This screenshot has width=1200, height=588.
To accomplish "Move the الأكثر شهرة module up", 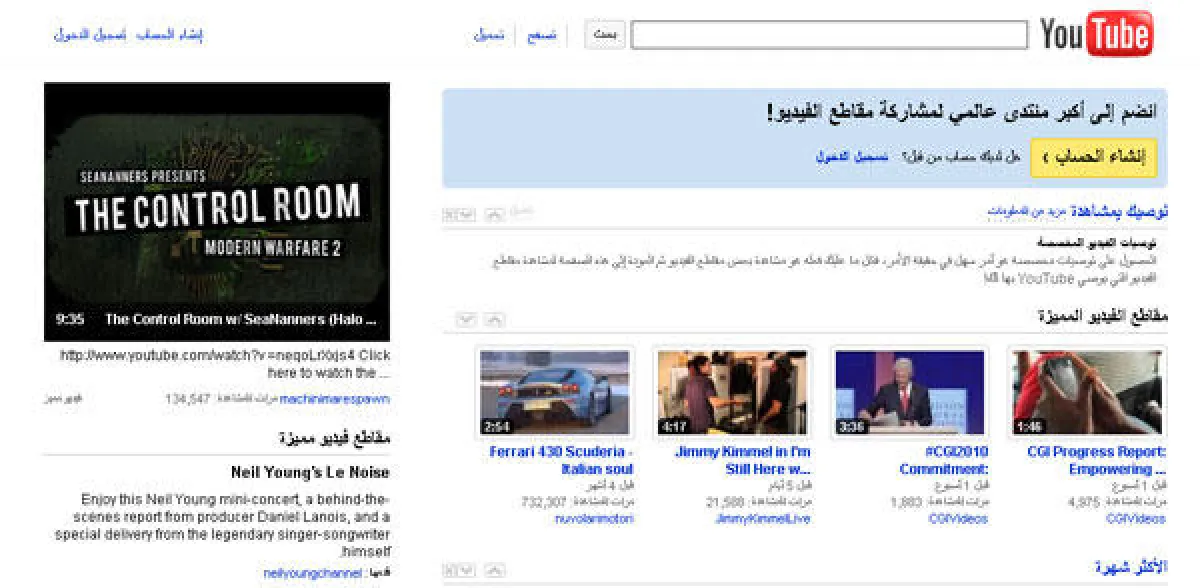I will pos(494,570).
